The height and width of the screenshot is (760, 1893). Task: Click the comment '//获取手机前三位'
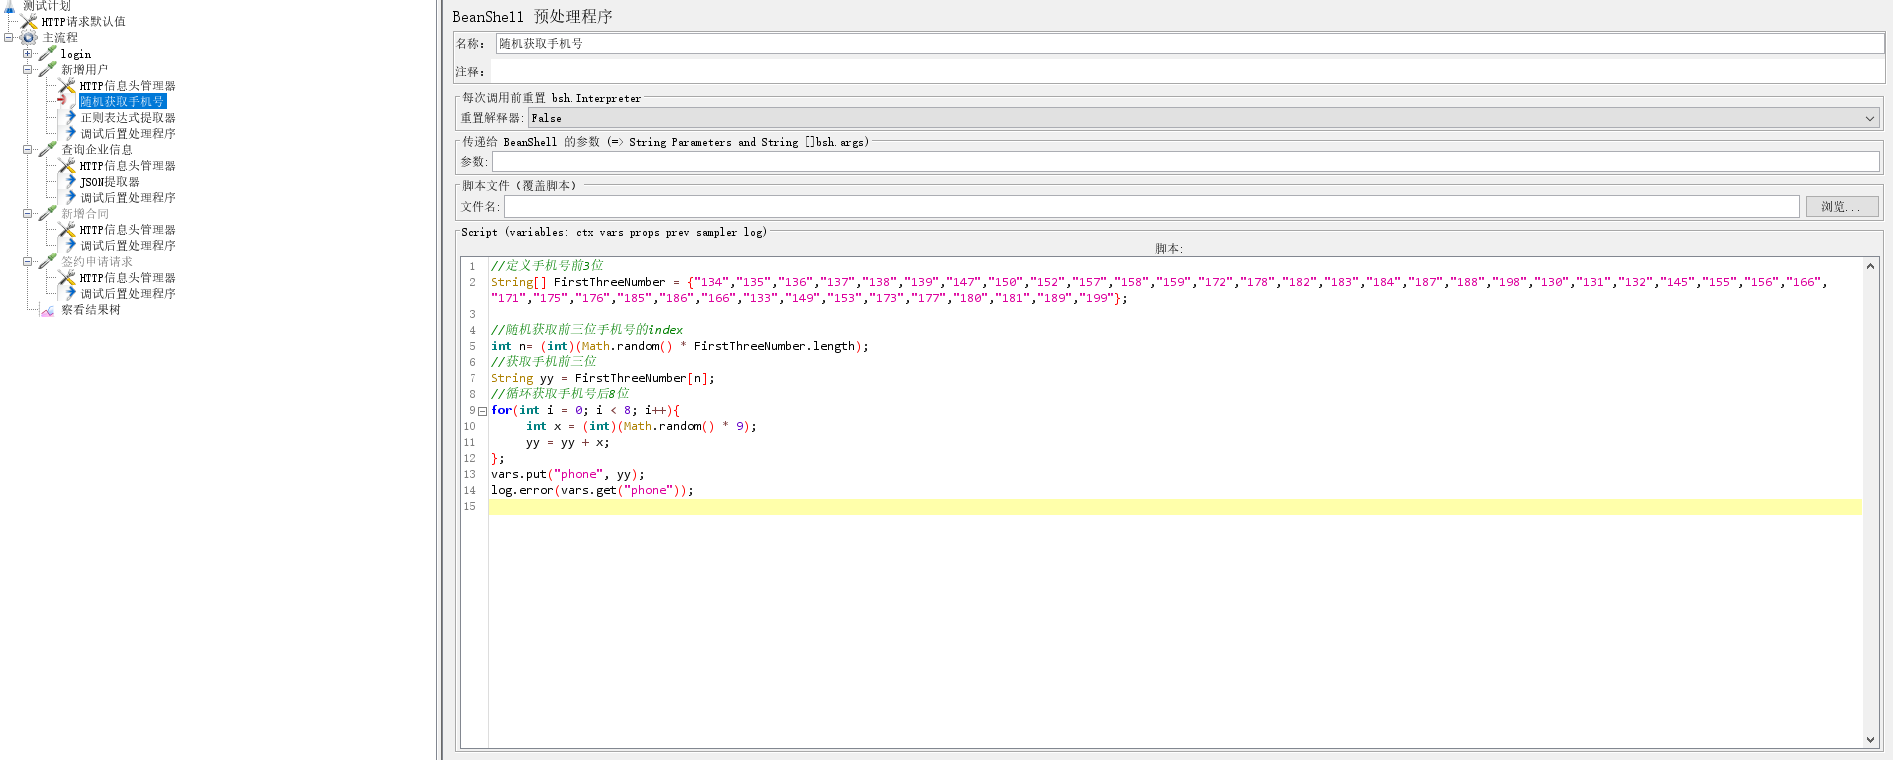543,361
